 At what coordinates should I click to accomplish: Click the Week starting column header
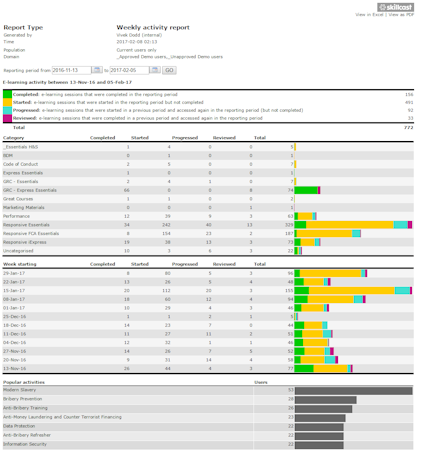pos(20,264)
